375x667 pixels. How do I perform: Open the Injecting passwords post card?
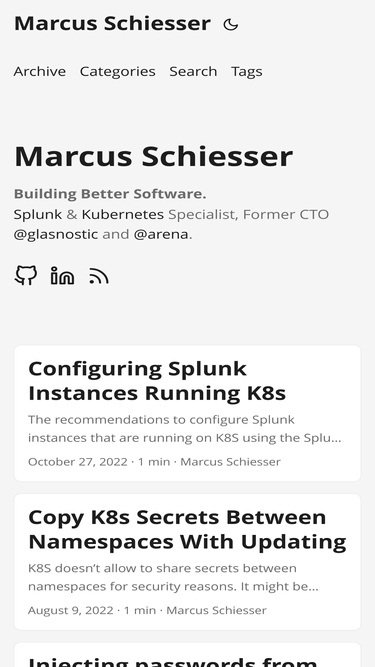pos(188,655)
